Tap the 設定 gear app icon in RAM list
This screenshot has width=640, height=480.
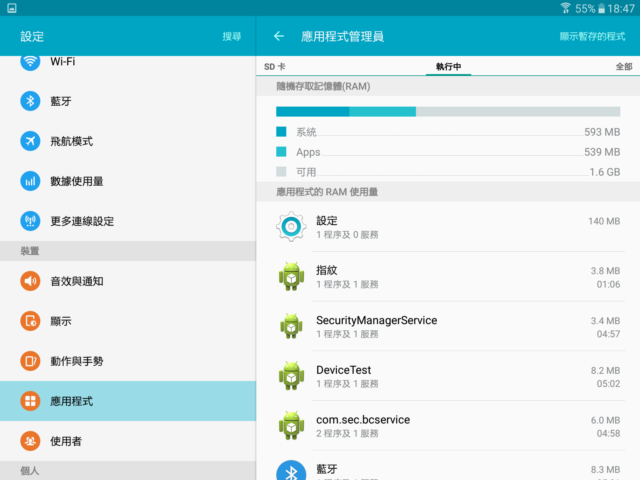tap(291, 227)
